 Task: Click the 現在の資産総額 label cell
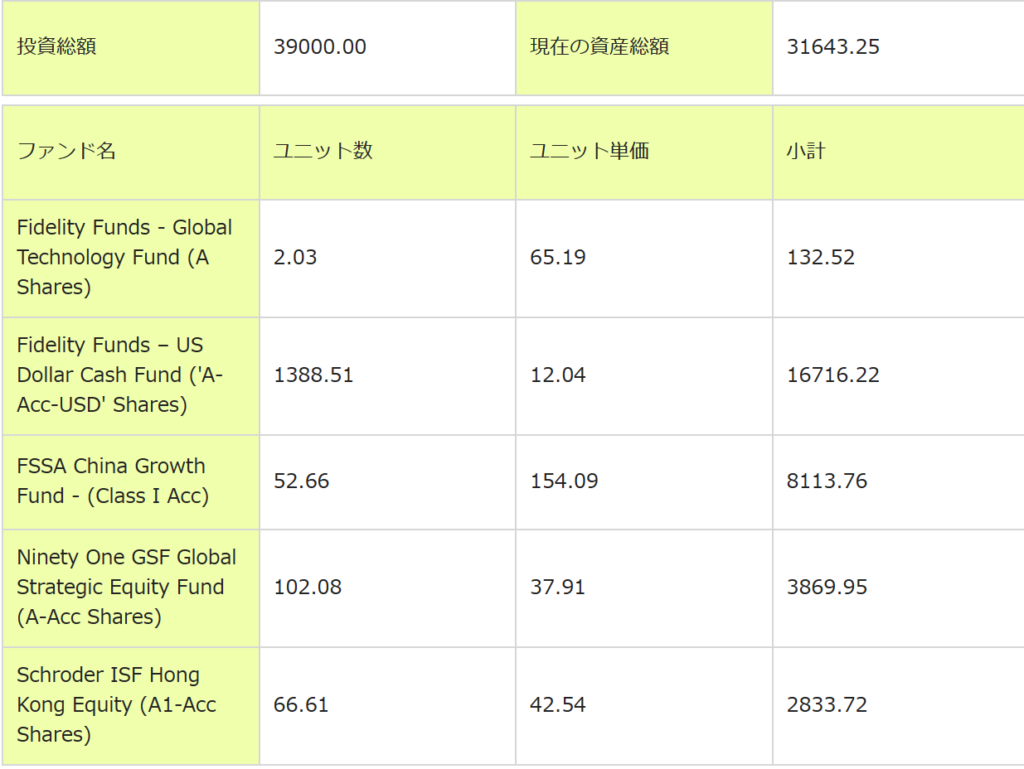(599, 47)
